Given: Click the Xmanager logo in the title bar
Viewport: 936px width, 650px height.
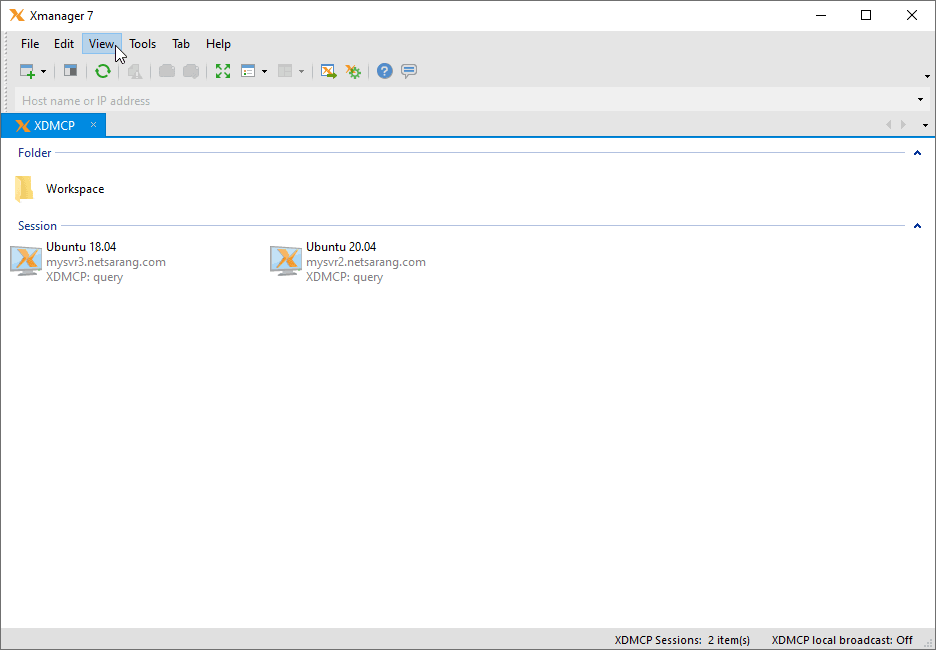Looking at the screenshot, I should pos(17,16).
